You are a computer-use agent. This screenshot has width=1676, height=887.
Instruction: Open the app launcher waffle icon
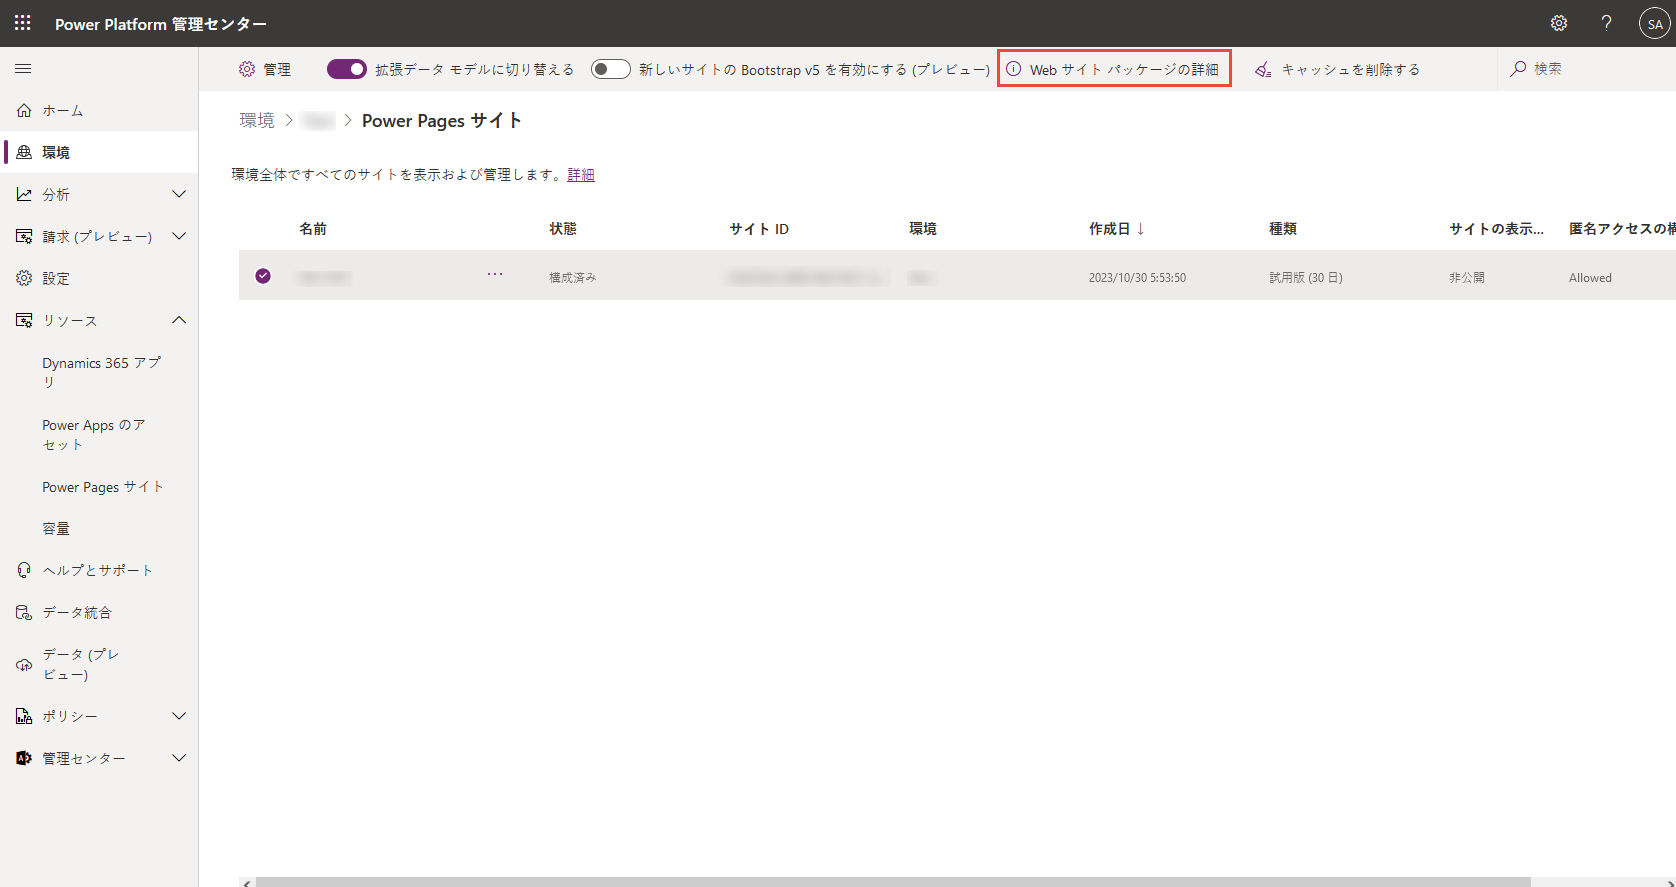tap(23, 23)
